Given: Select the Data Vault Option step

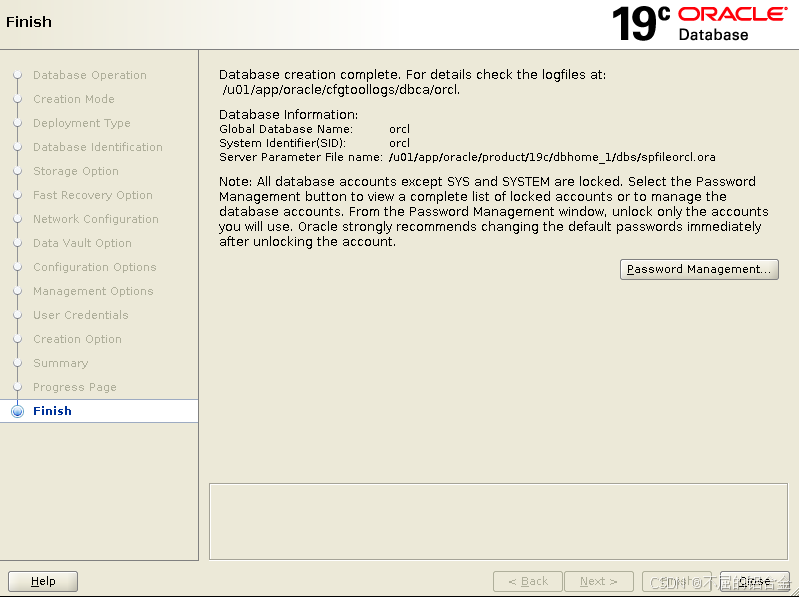Looking at the screenshot, I should [x=82, y=243].
